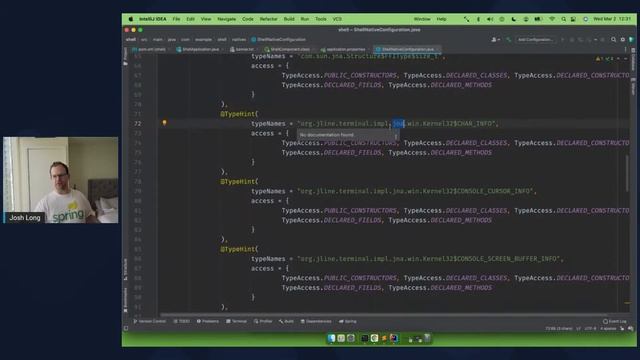Screen dimensions: 640x360
Task: Open the Terminal tool window
Action: click(236, 322)
